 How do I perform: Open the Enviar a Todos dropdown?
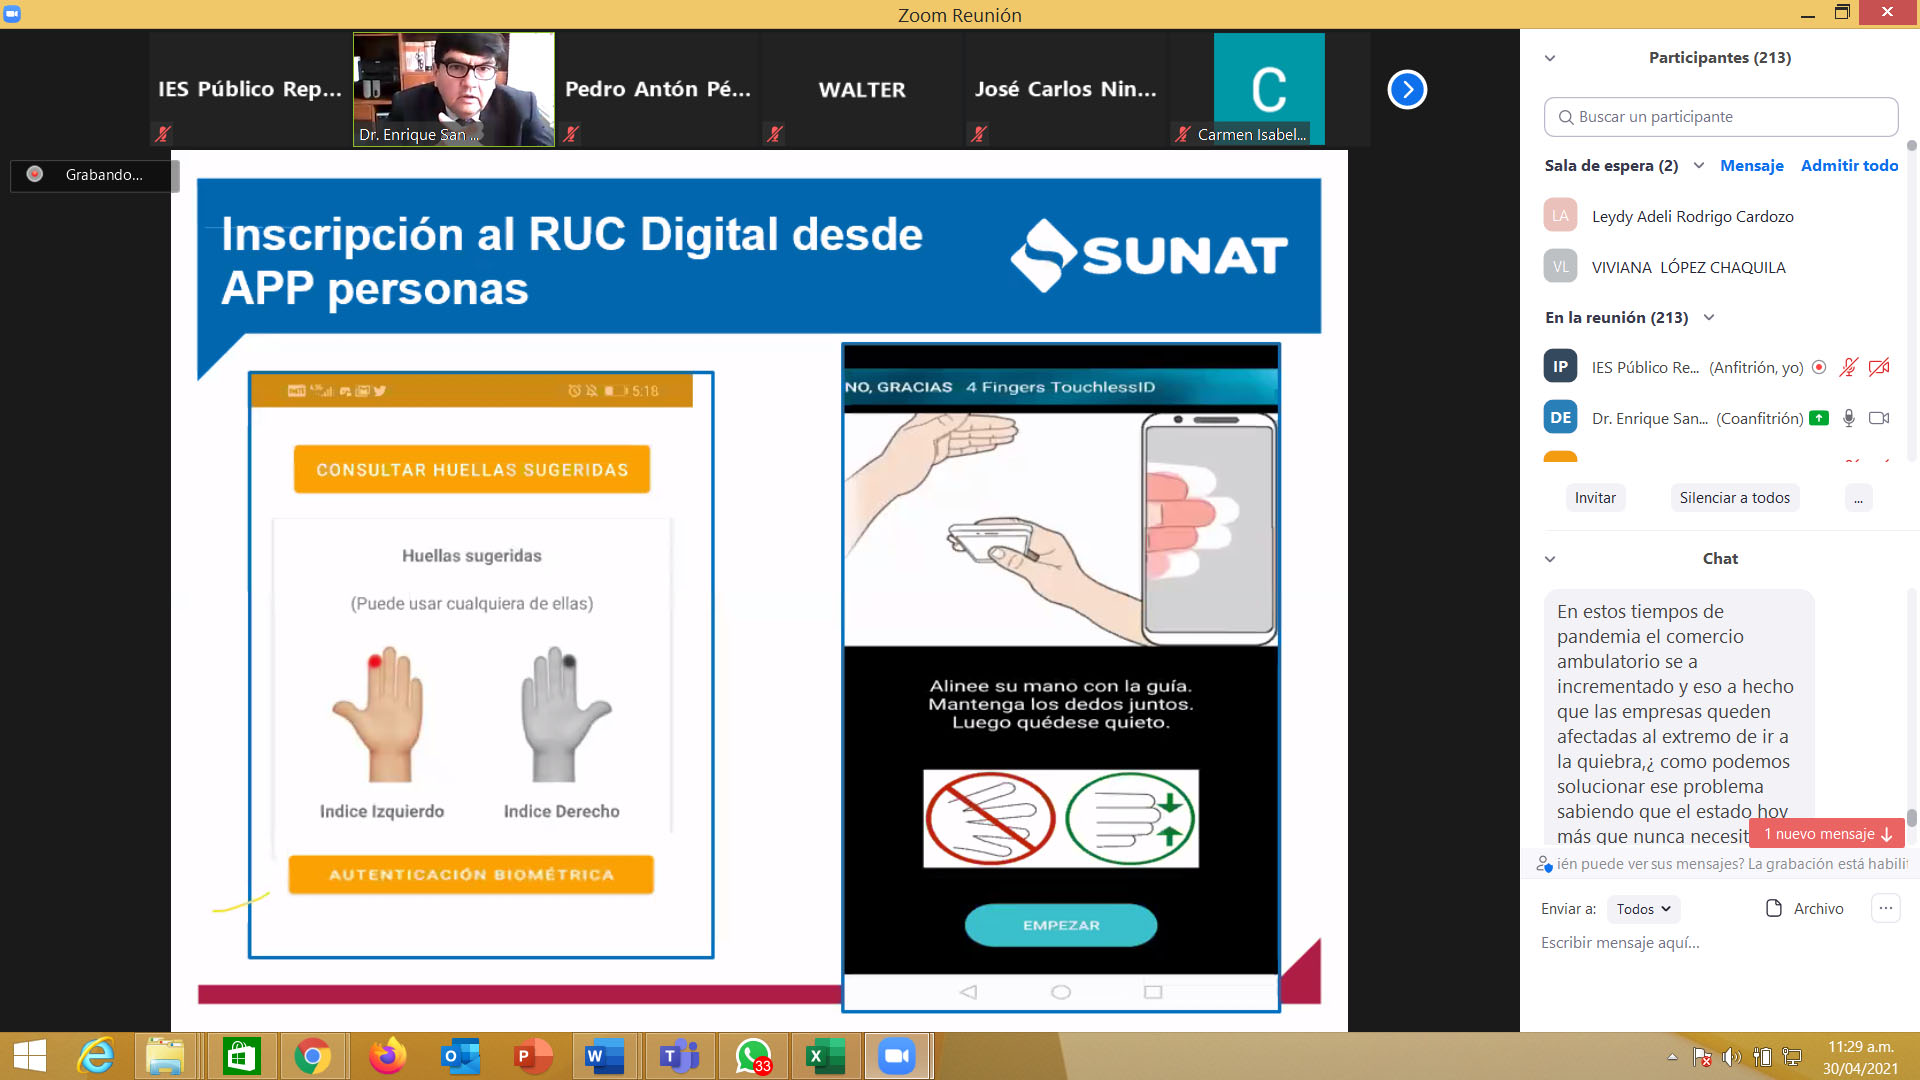point(1643,909)
